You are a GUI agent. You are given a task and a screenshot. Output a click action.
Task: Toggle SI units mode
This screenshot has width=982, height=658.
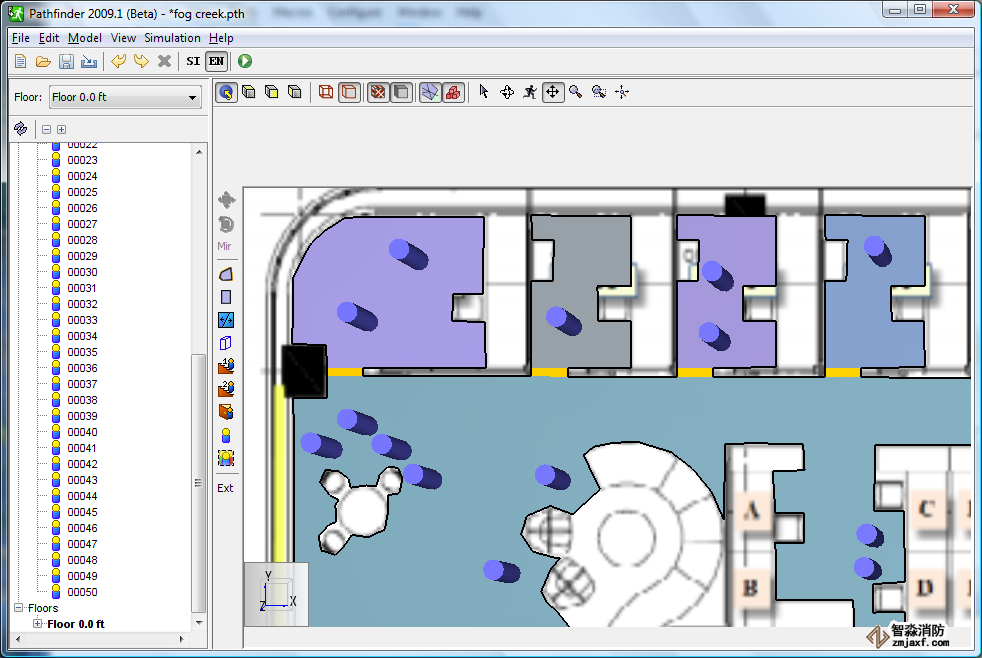click(x=193, y=62)
